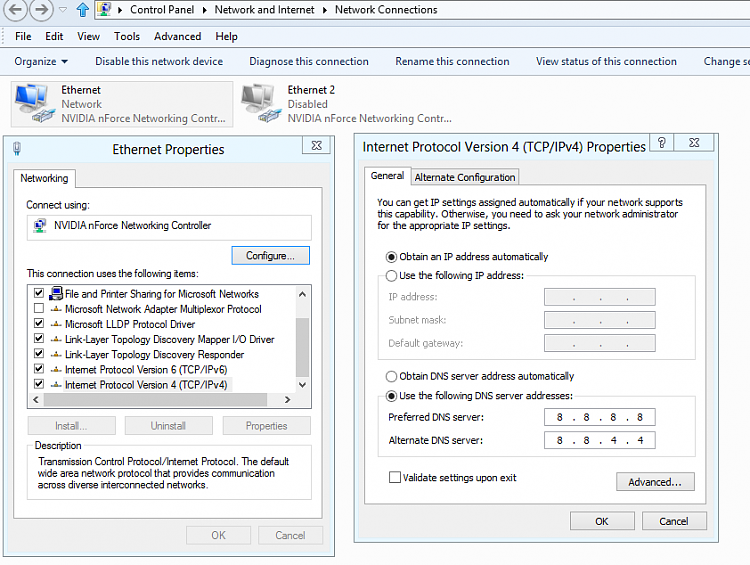This screenshot has width=750, height=565.
Task: Select the Ethernet adapter icon
Action: click(x=33, y=103)
